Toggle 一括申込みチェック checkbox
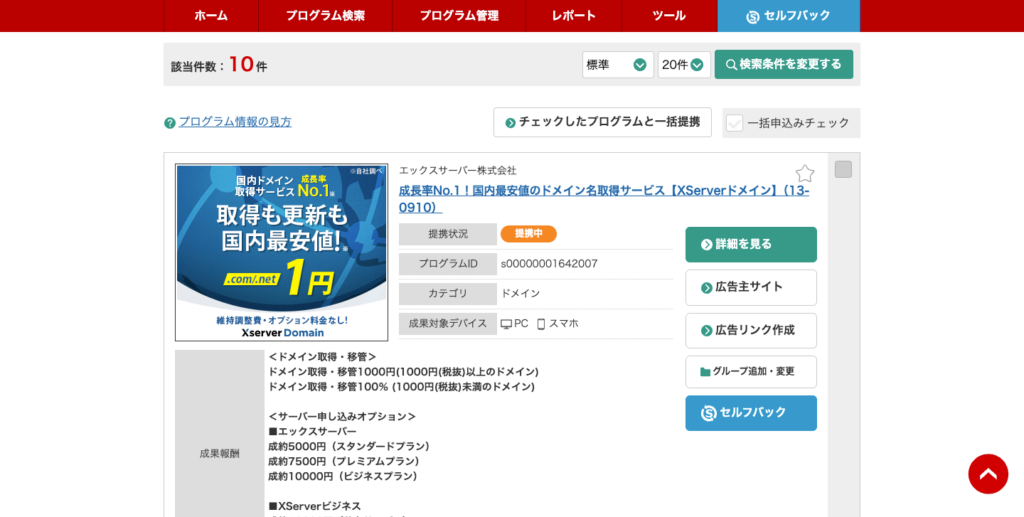The width and height of the screenshot is (1024, 517). tap(735, 123)
